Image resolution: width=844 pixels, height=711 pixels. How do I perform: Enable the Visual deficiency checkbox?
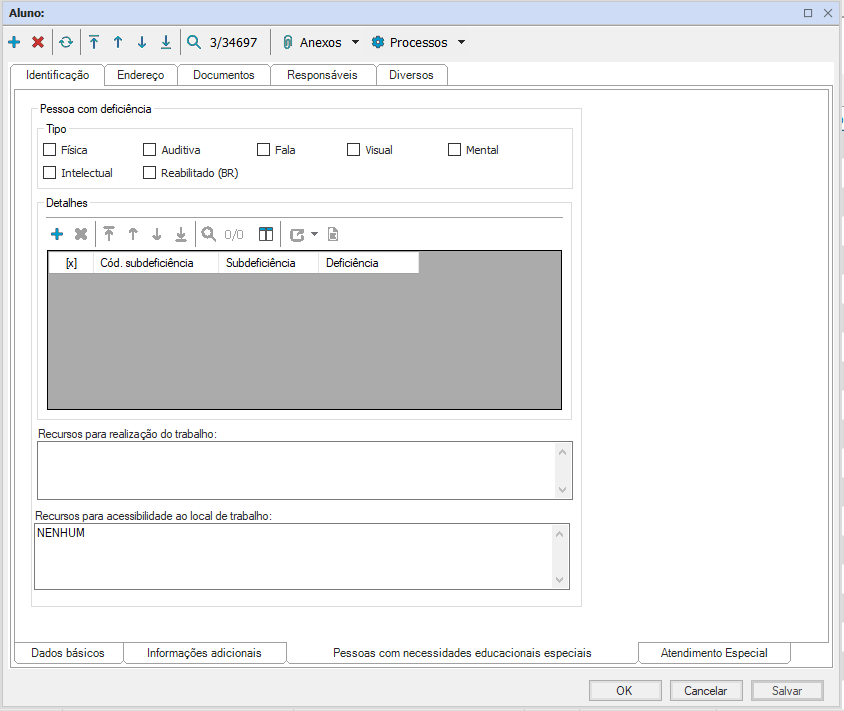[354, 150]
